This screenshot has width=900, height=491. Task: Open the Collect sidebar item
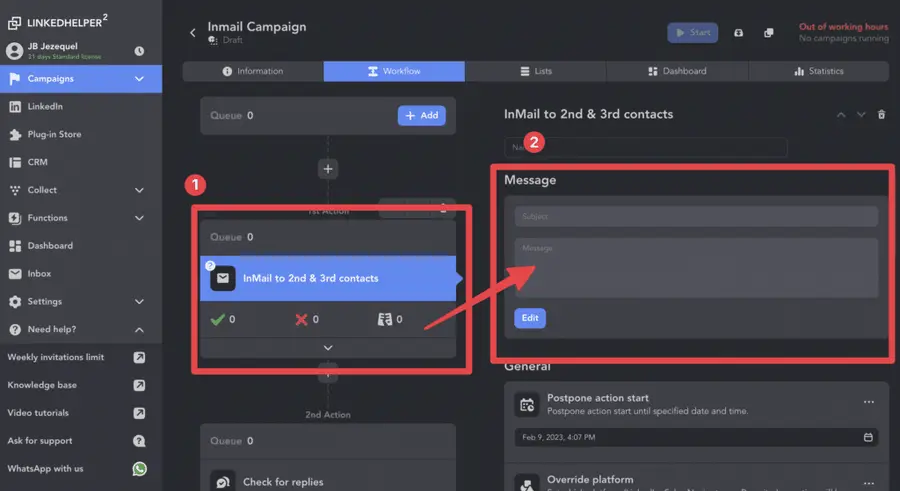[x=81, y=190]
